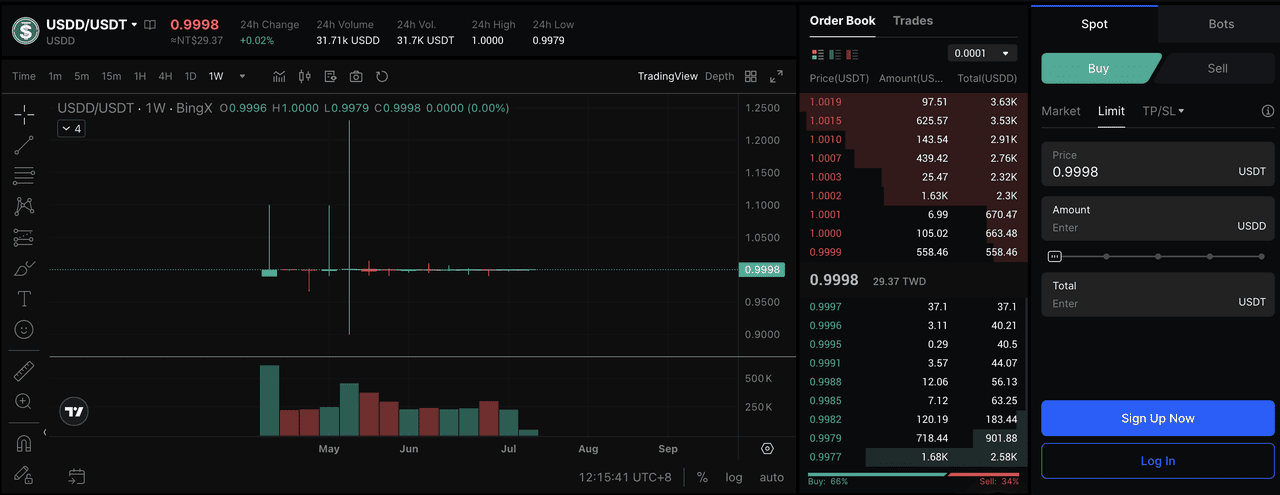
Task: Choose the ruler measure tool
Action: pyautogui.click(x=24, y=372)
